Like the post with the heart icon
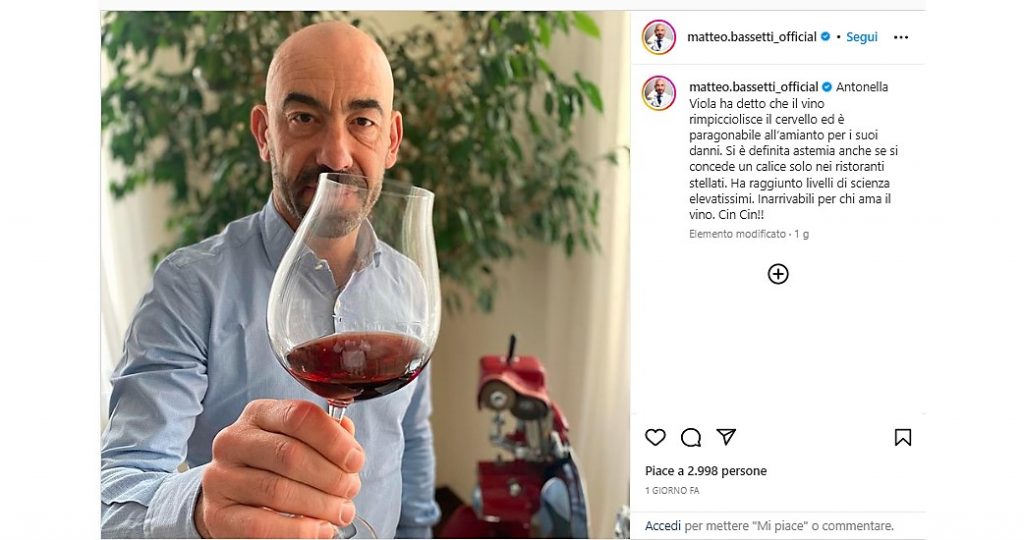The image size is (1024, 540). [x=655, y=437]
